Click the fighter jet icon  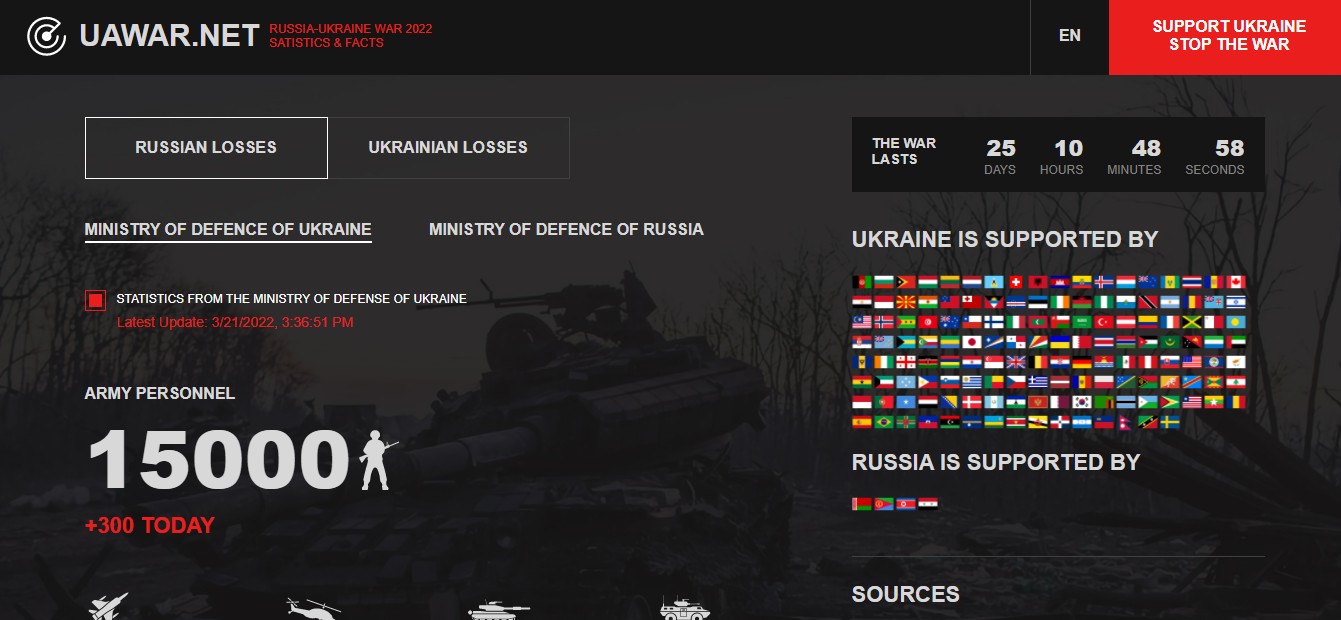click(108, 607)
